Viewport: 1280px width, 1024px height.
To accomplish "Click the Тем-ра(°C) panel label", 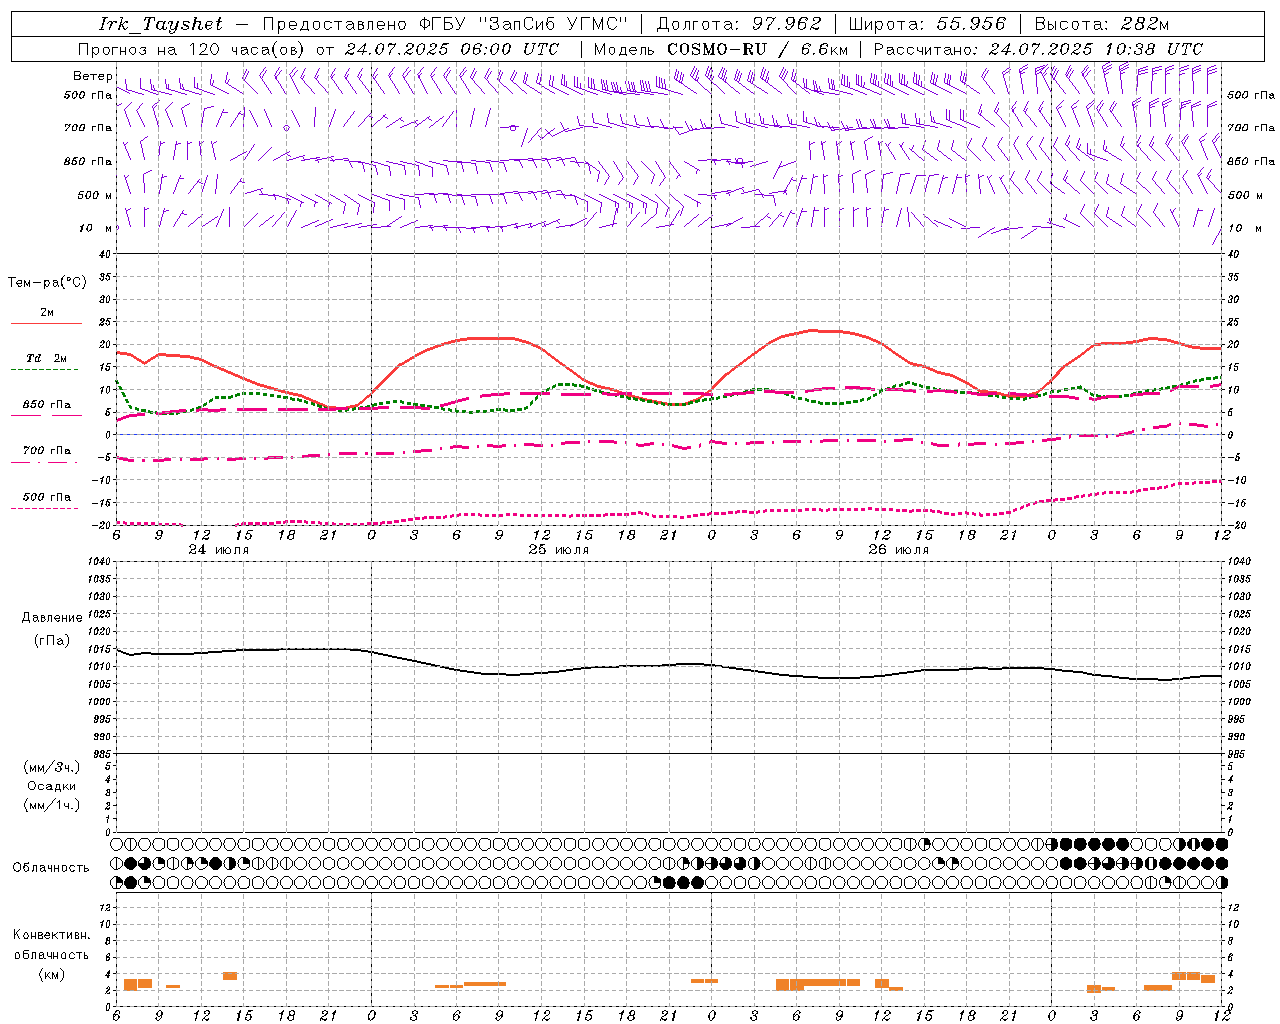I will click(47, 283).
